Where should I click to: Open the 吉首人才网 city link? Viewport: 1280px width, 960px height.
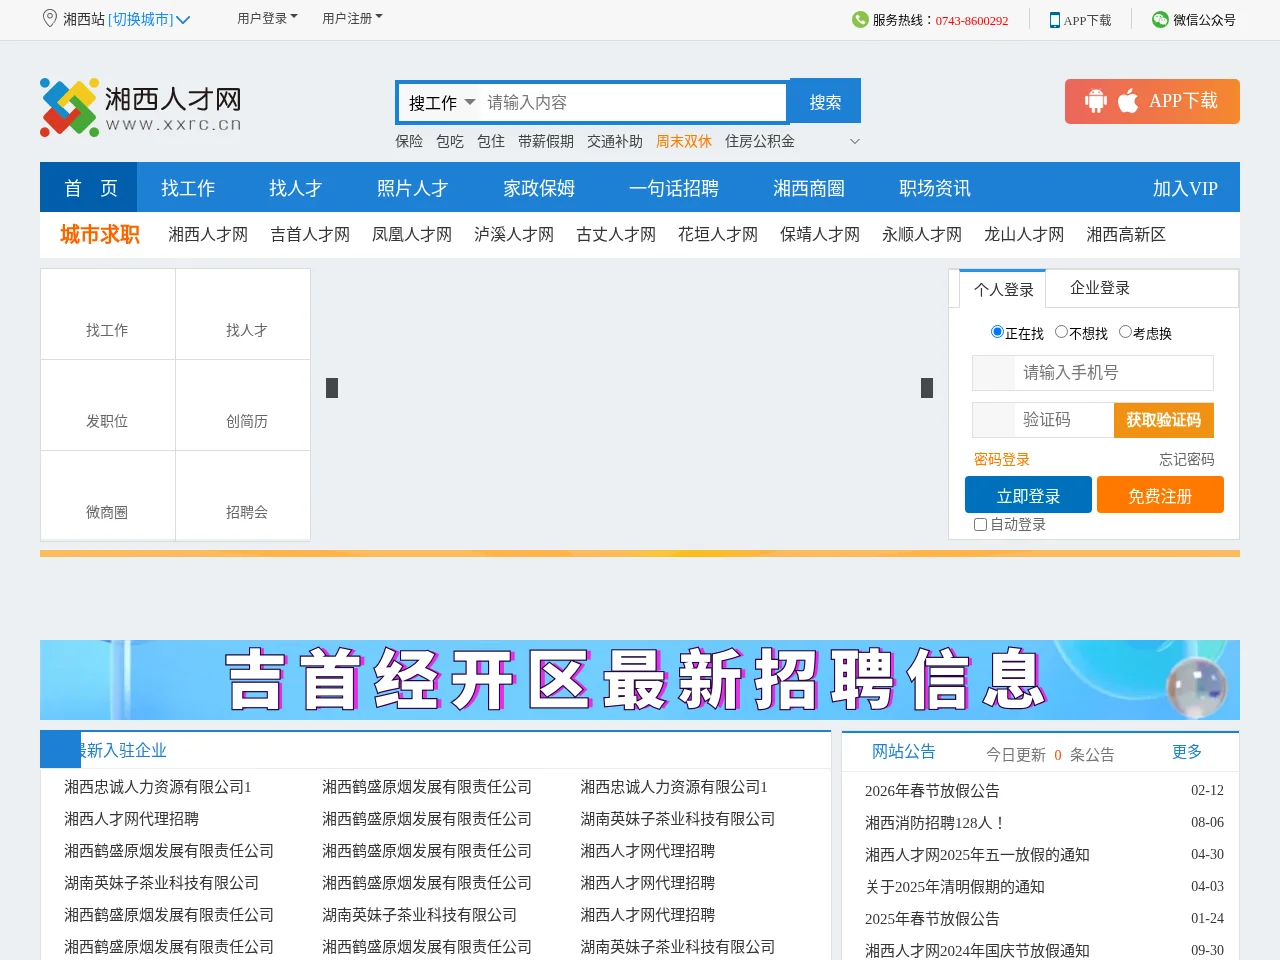click(310, 234)
